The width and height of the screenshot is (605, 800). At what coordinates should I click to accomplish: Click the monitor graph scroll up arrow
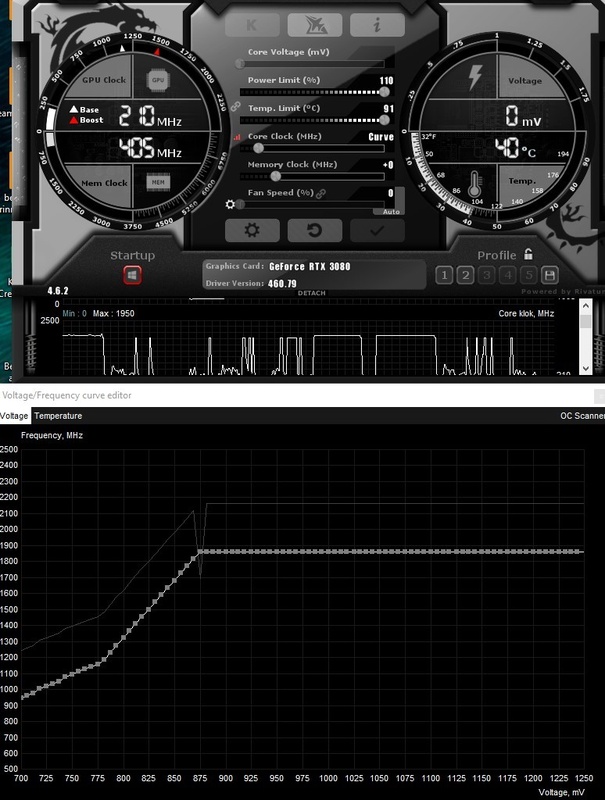tap(586, 306)
